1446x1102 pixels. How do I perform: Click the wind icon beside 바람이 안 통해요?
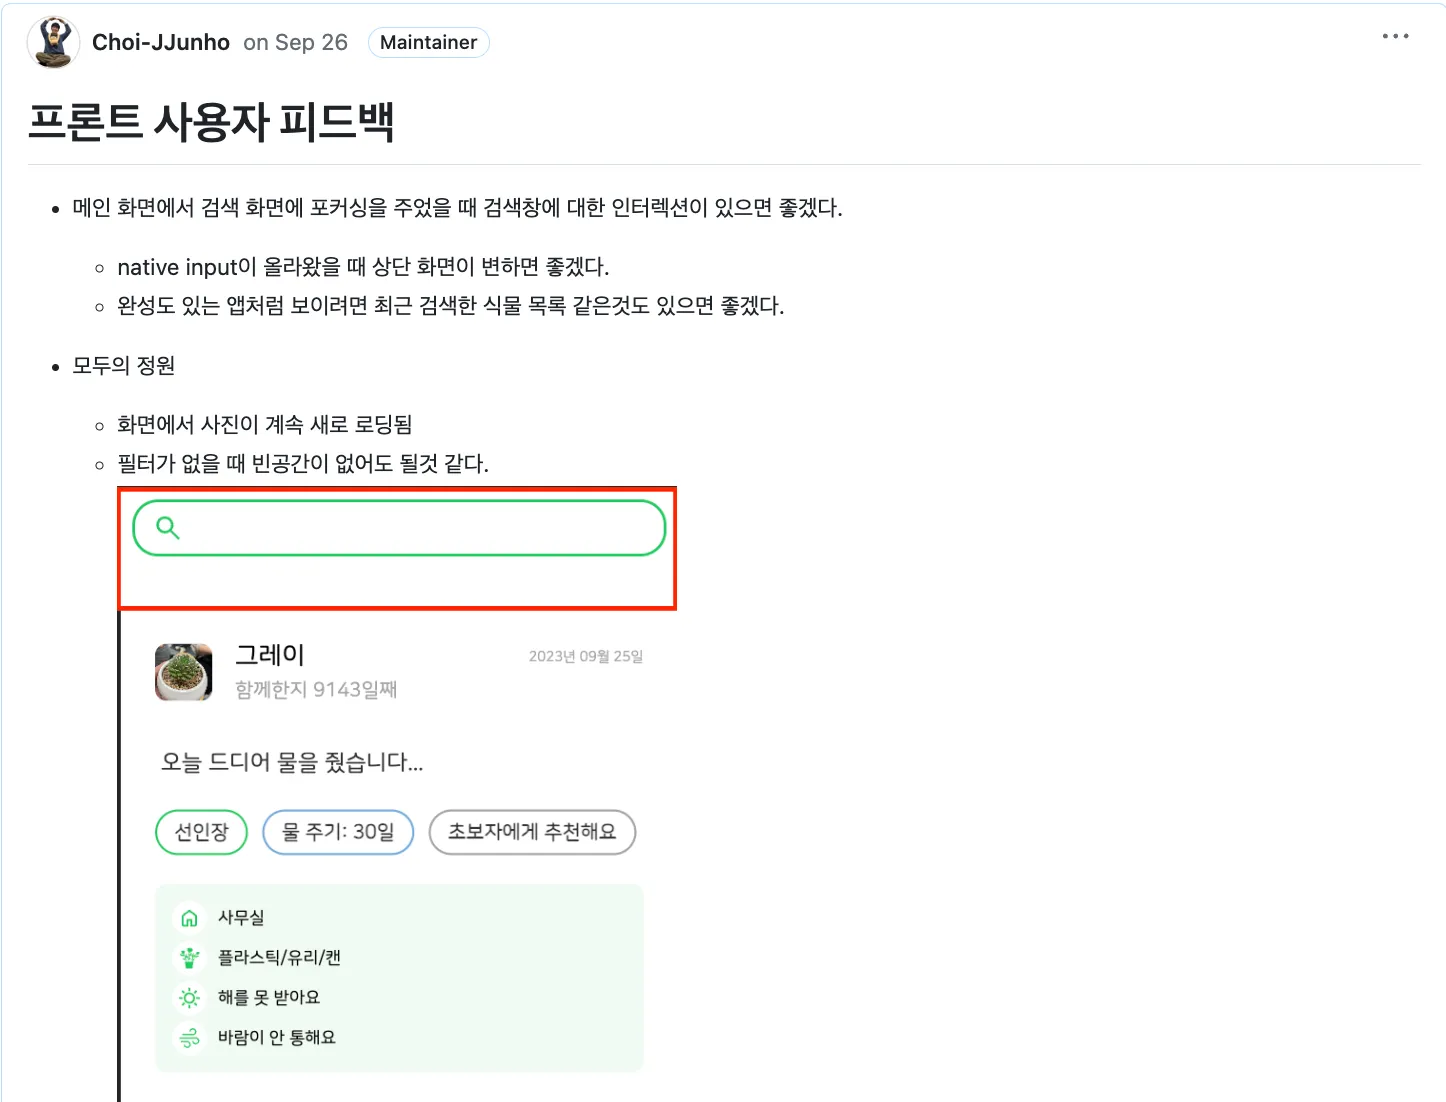[x=189, y=1038]
